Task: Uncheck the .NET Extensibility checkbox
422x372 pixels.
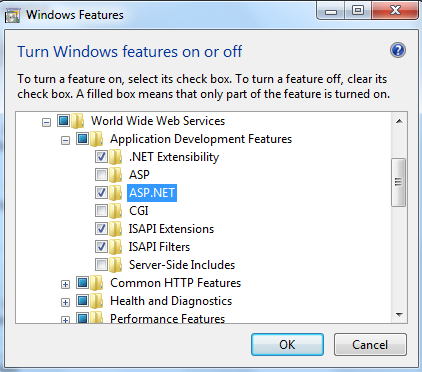Action: (101, 156)
